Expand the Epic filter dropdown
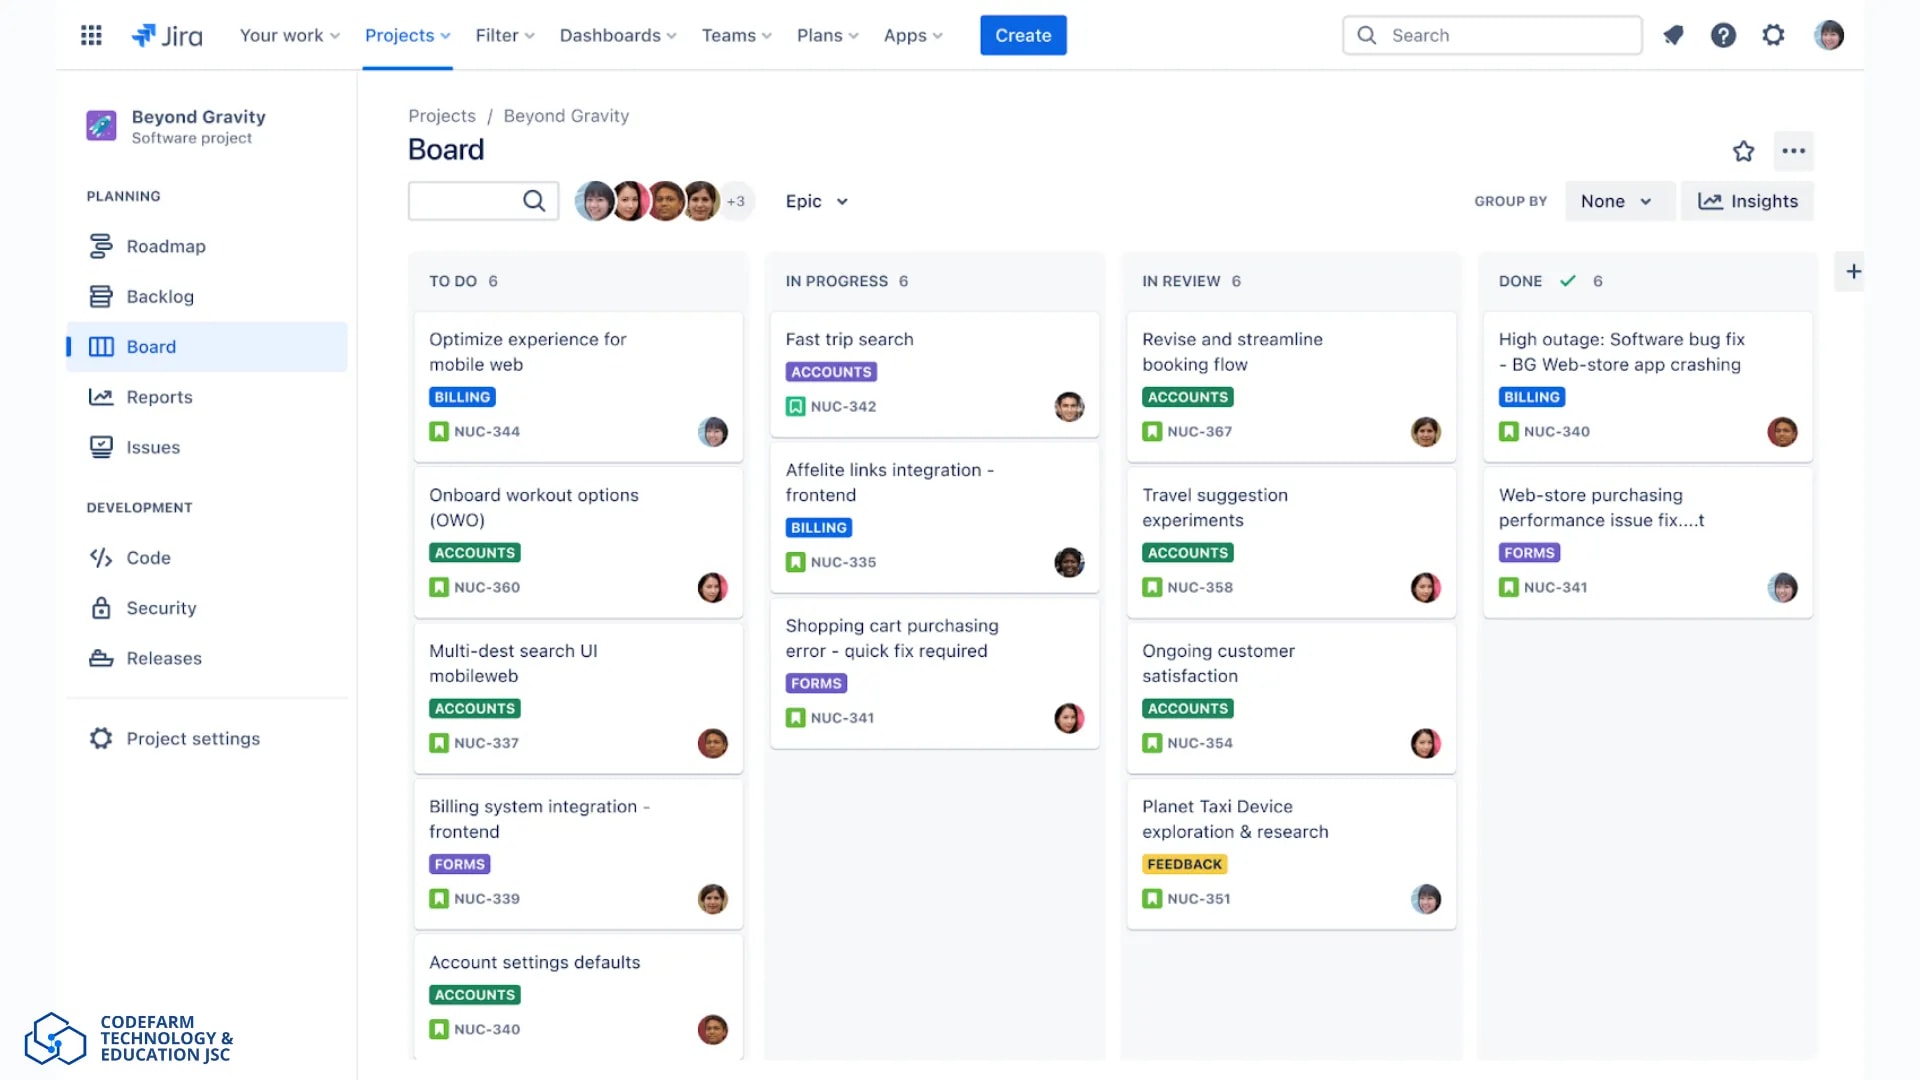 [815, 201]
